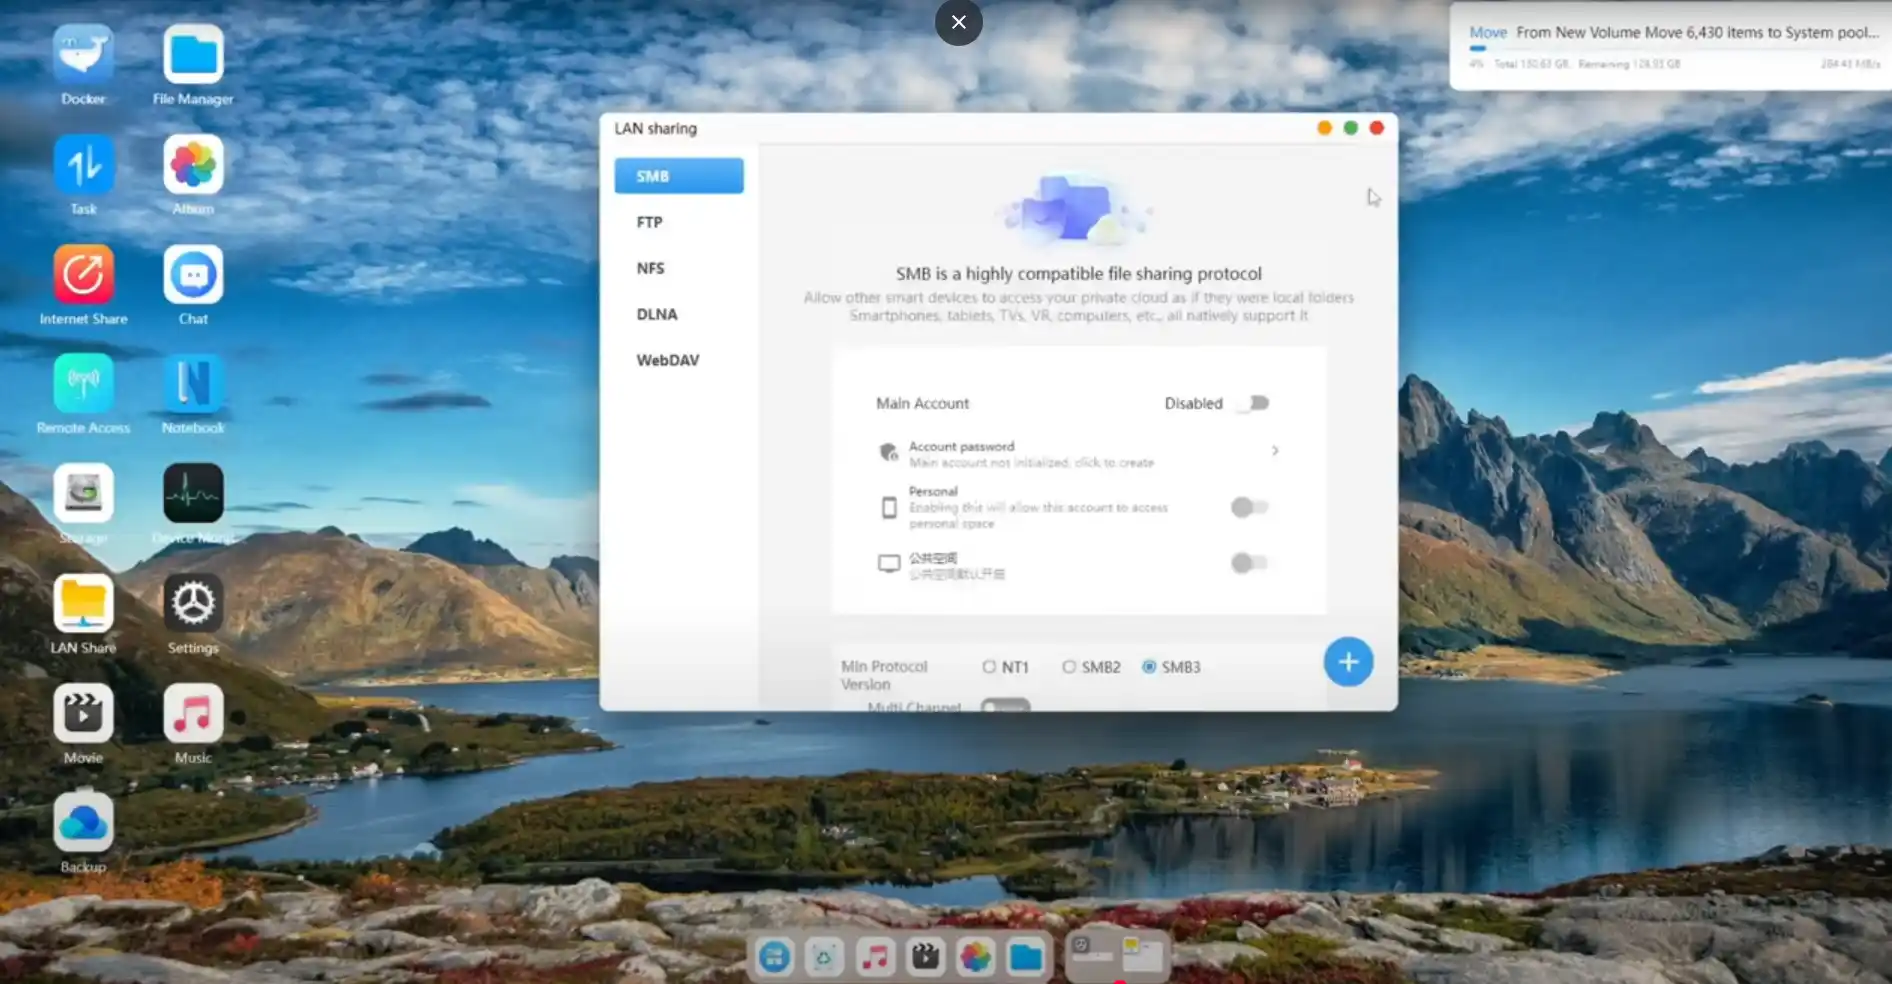
Task: Open the Chat app
Action: [193, 274]
